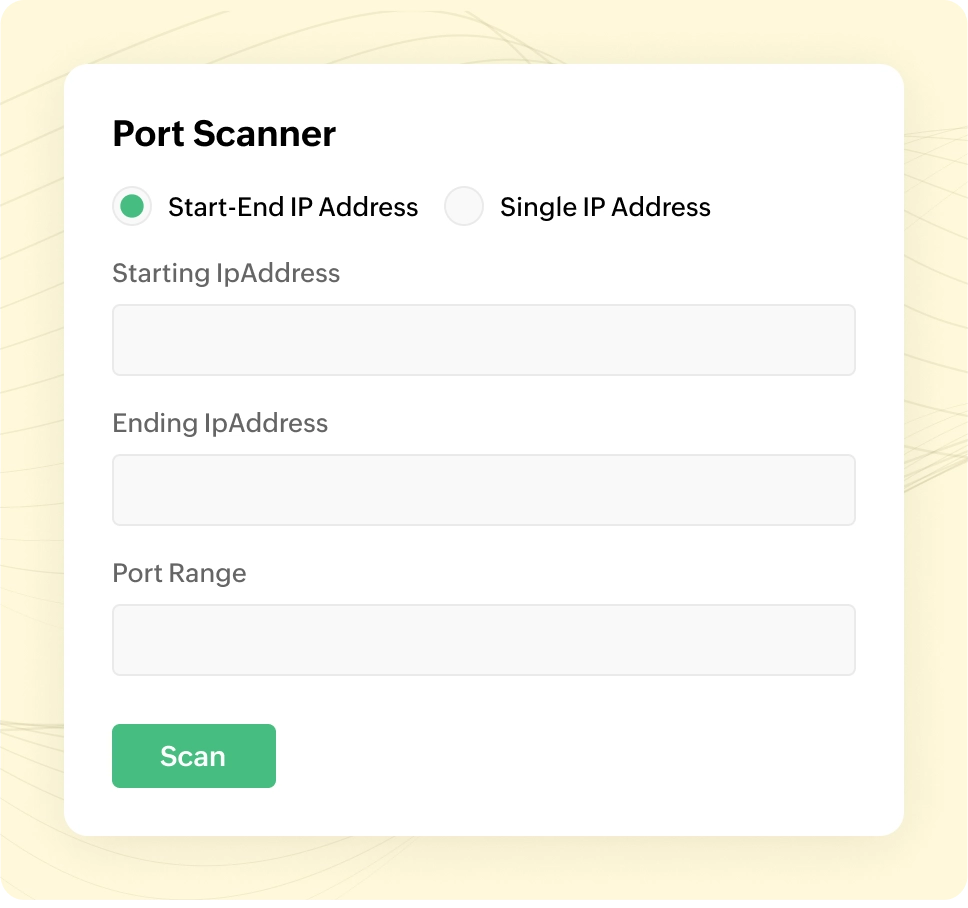The width and height of the screenshot is (968, 908).
Task: Click inside the first empty text box
Action: pos(483,340)
